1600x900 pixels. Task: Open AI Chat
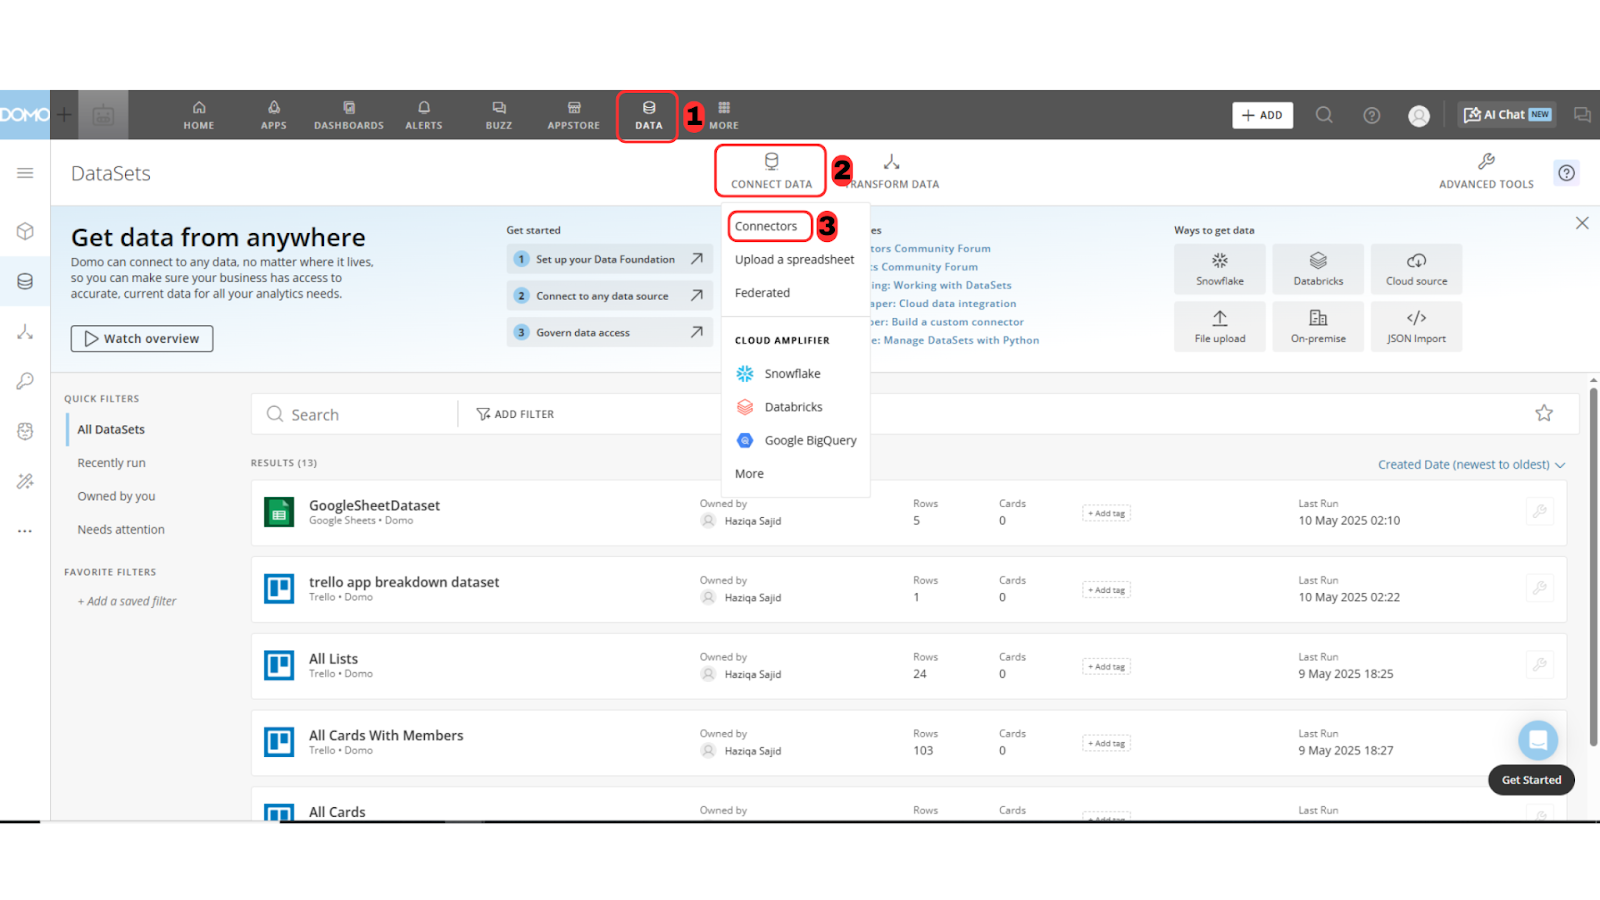(1507, 115)
